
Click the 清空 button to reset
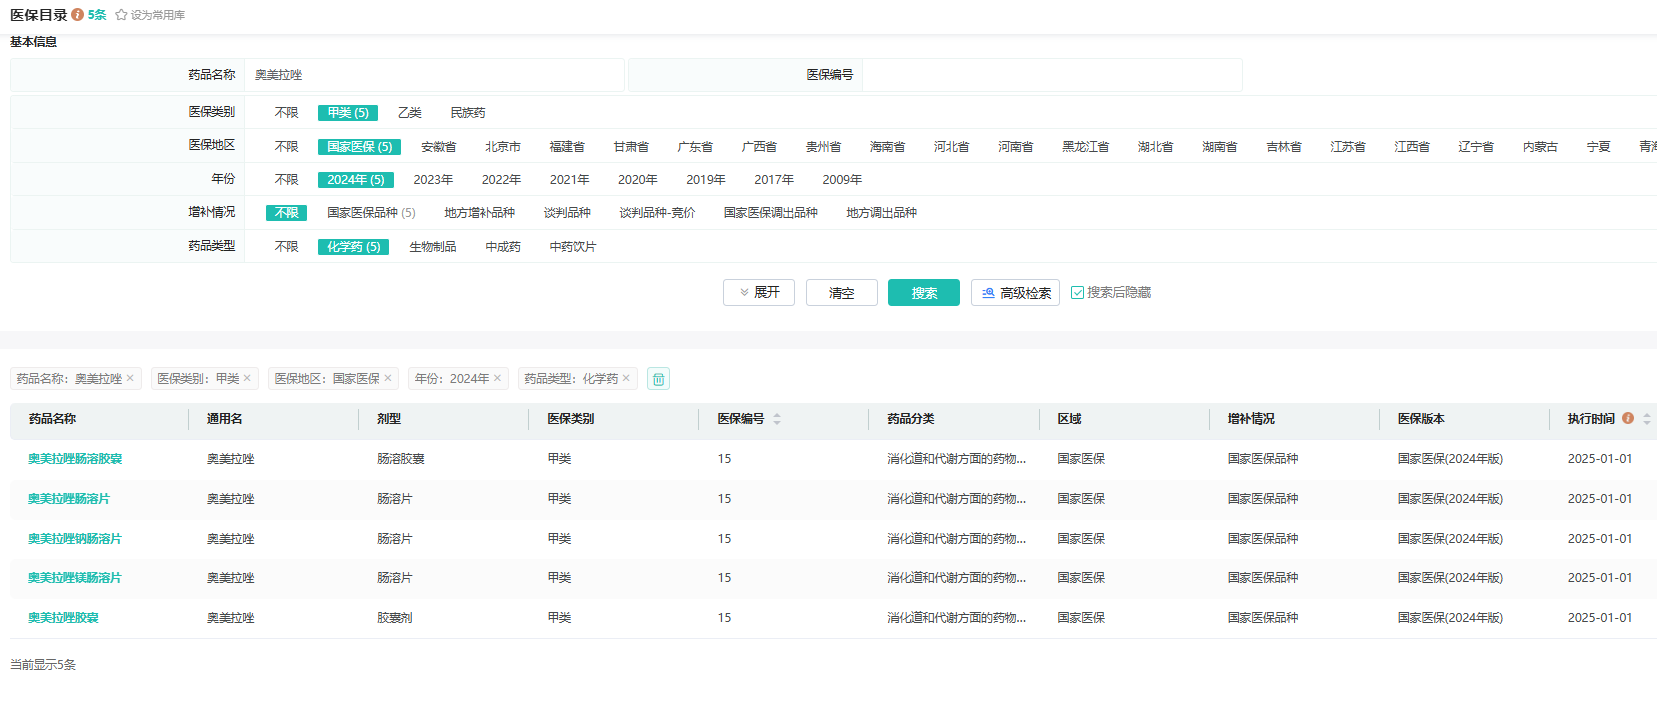click(841, 293)
